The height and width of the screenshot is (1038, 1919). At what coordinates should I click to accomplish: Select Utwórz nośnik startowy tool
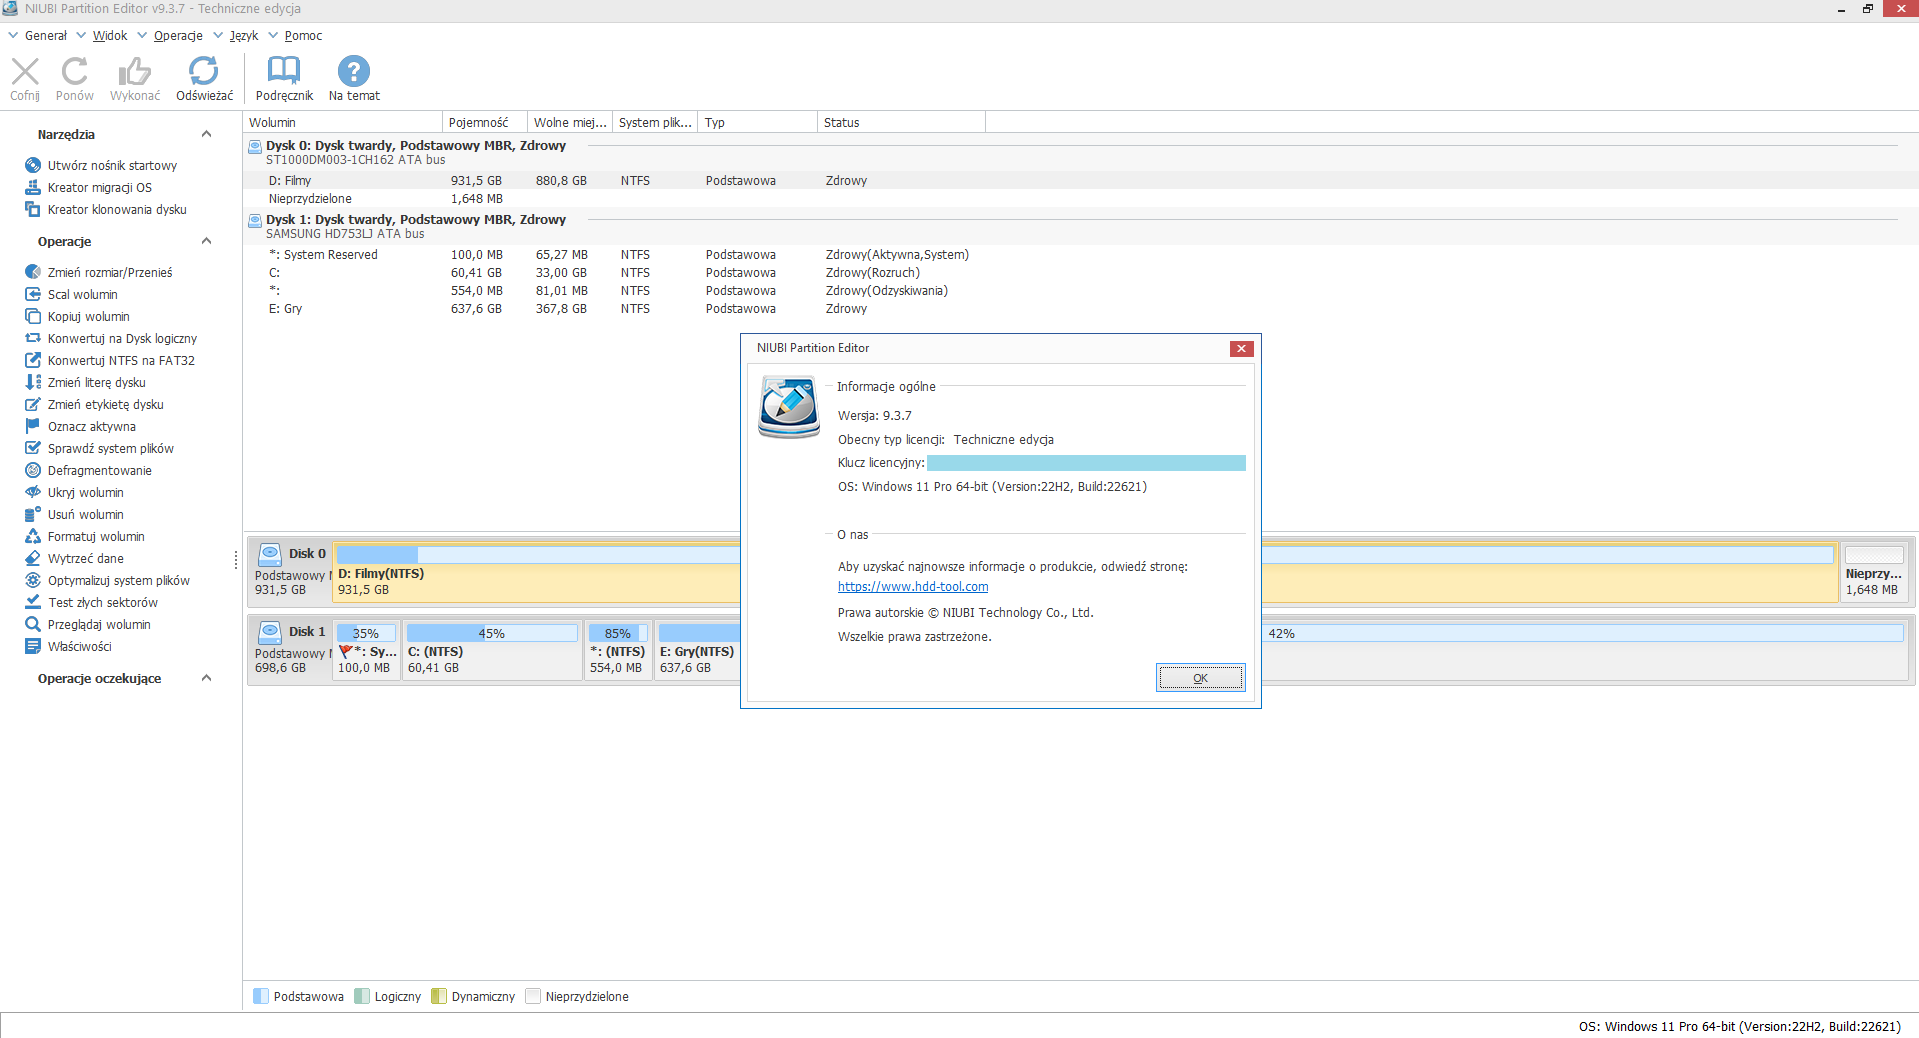click(112, 166)
